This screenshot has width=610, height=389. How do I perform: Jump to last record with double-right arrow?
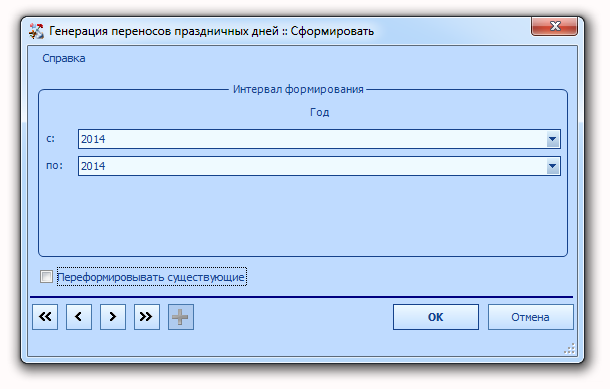coord(147,317)
